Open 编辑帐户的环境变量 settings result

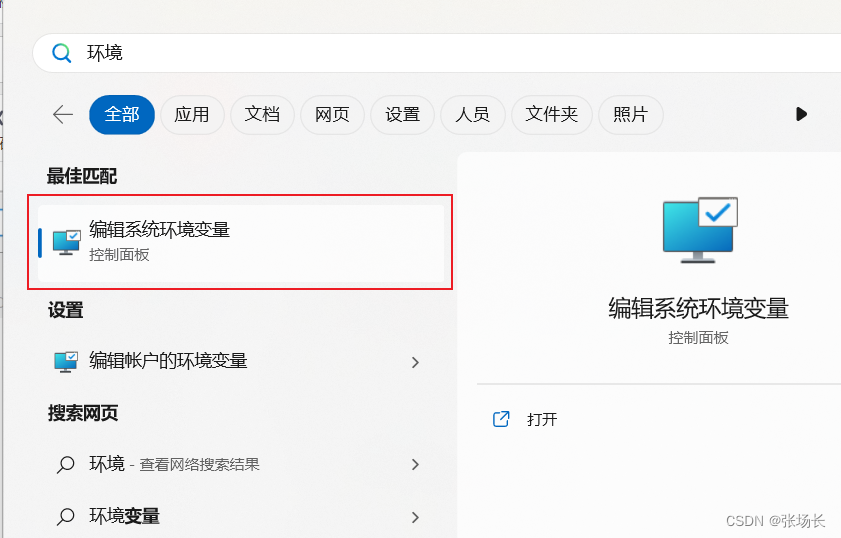coord(240,361)
